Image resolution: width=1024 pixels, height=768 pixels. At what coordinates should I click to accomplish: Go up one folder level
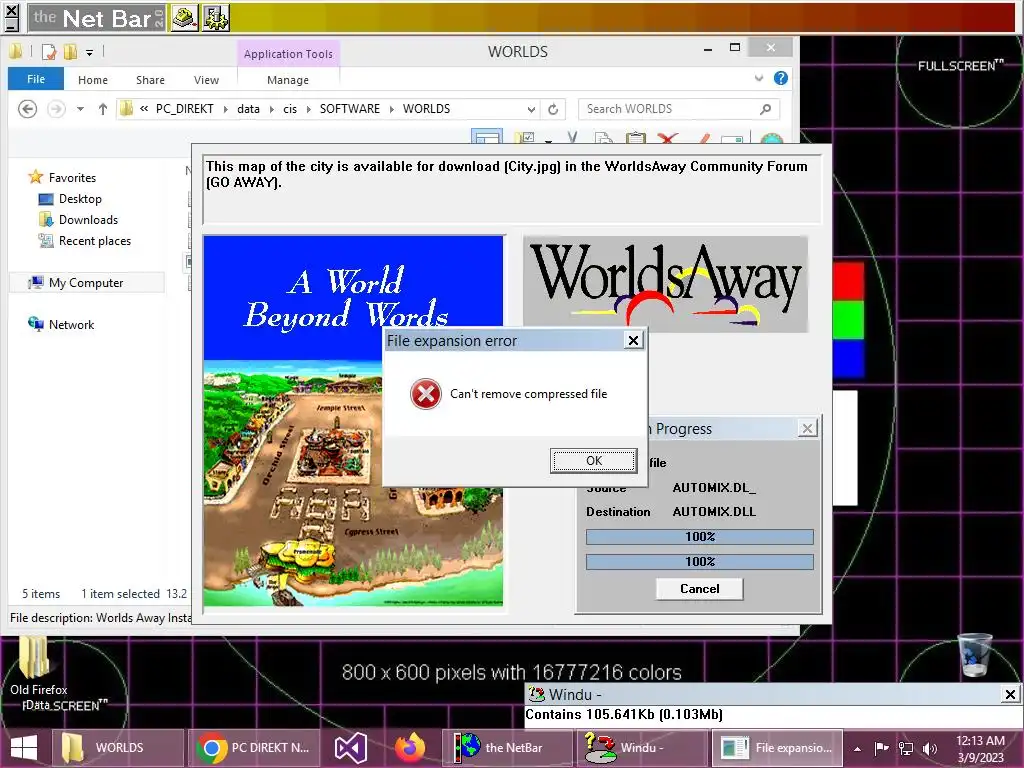pyautogui.click(x=103, y=109)
